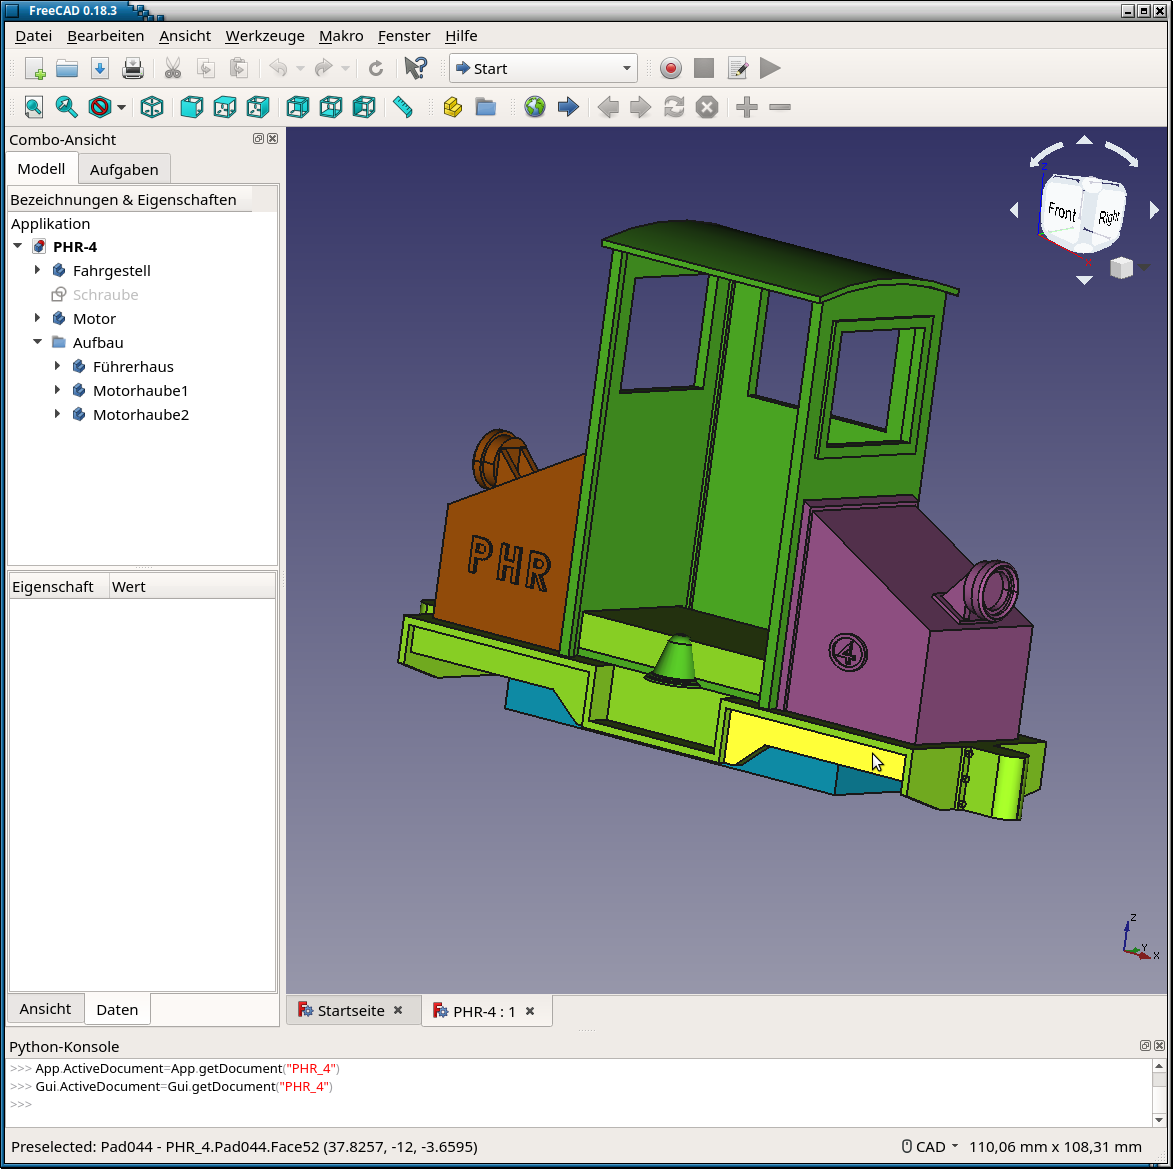Stop macro recording square icon

703,68
